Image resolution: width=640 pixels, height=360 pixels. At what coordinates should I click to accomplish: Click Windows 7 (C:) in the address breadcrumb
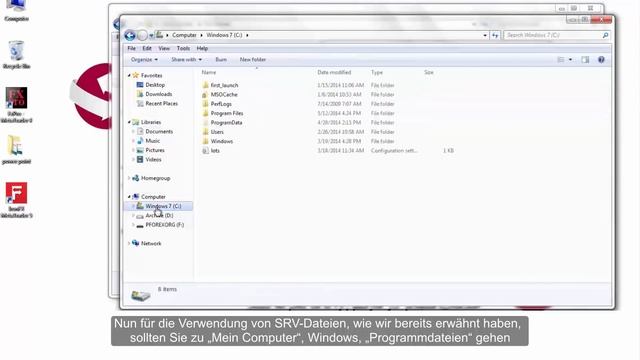224,36
